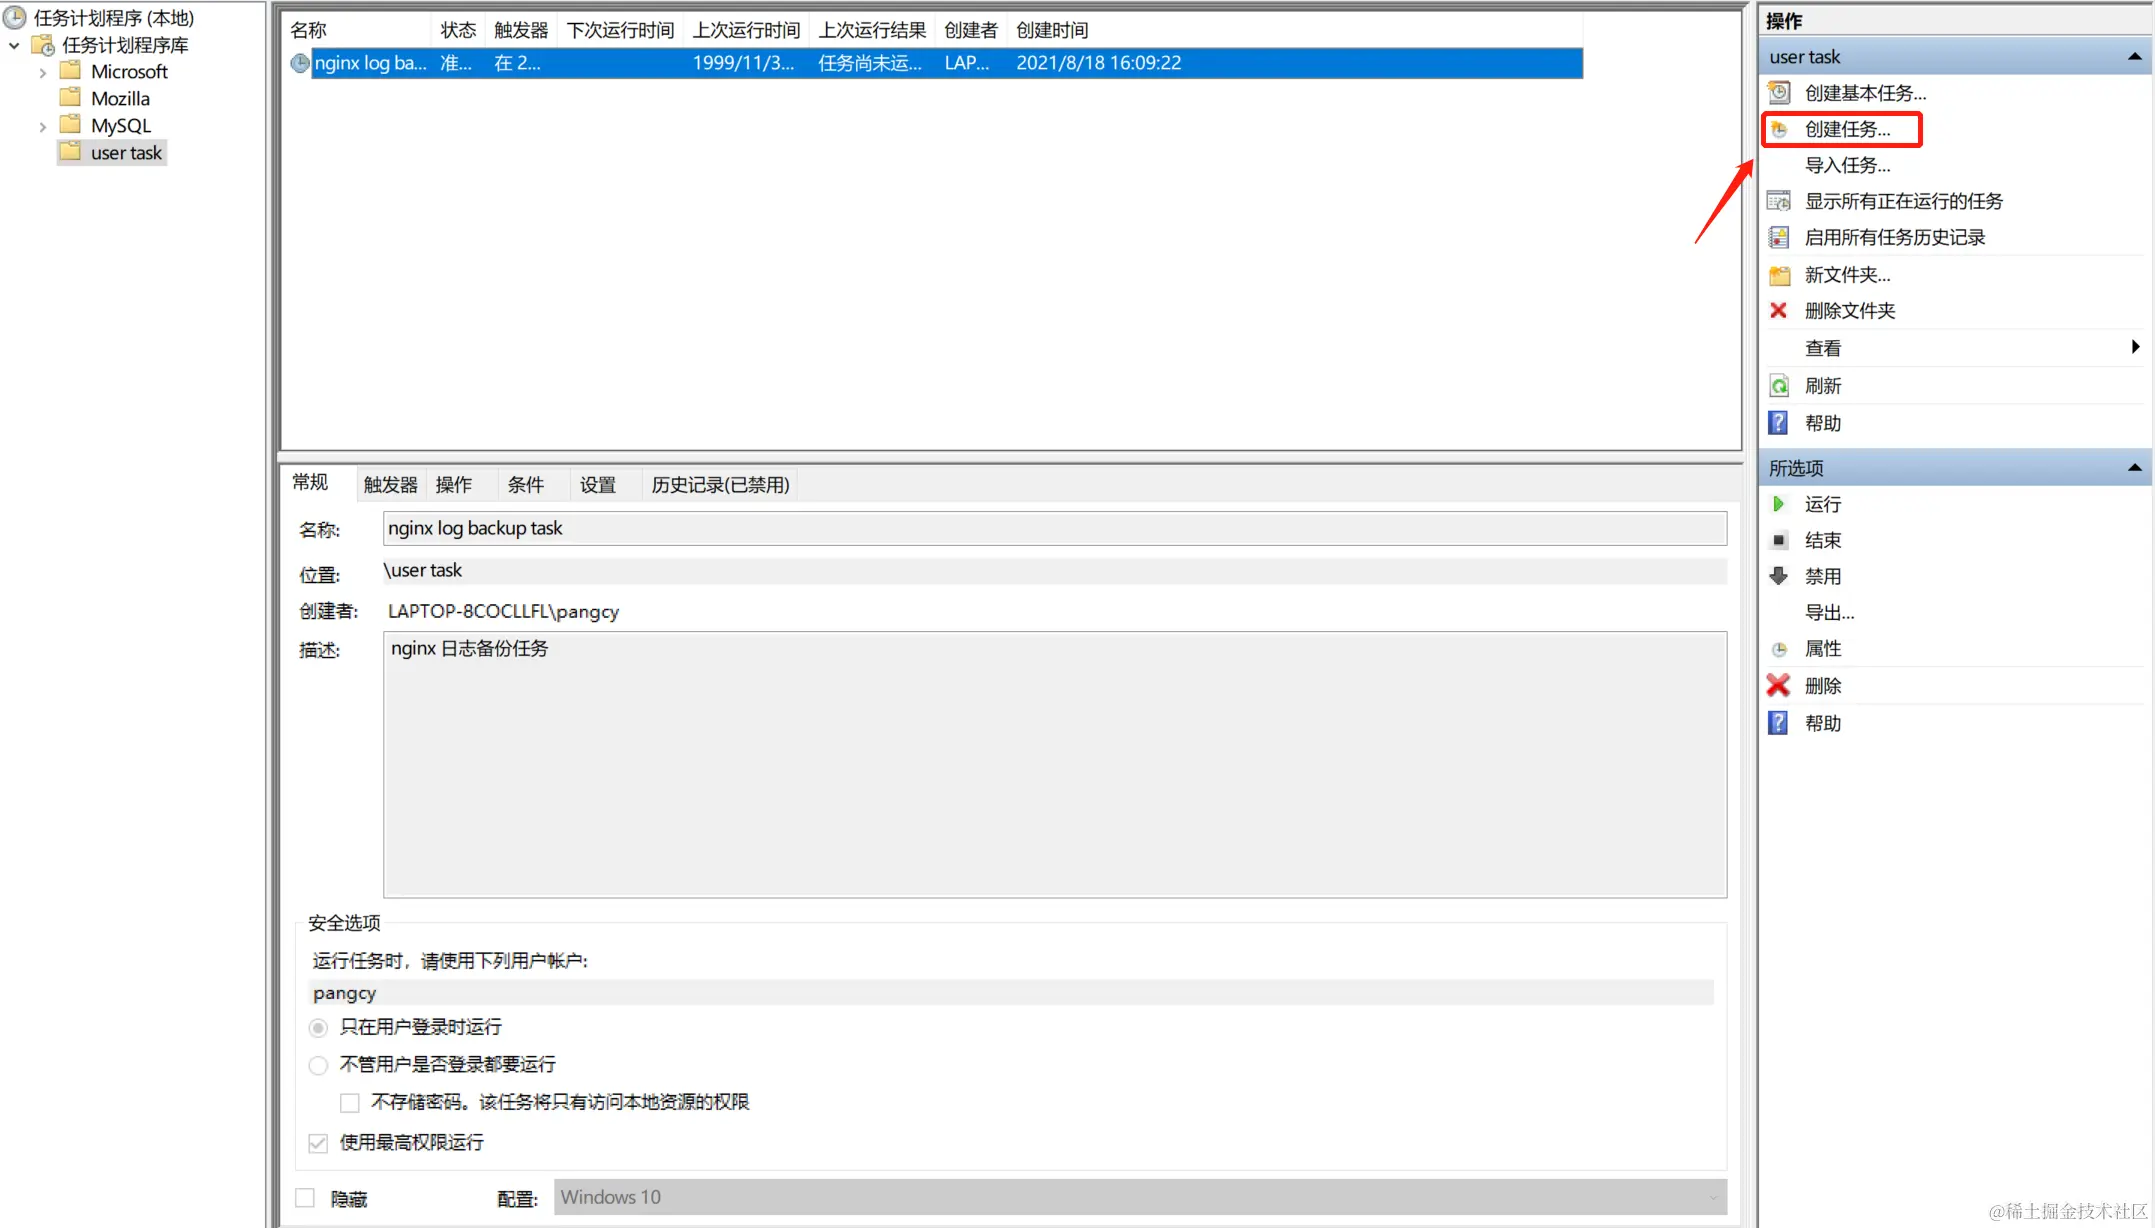
Task: Toggle the Hidden (隐藏) checkbox
Action: click(306, 1198)
